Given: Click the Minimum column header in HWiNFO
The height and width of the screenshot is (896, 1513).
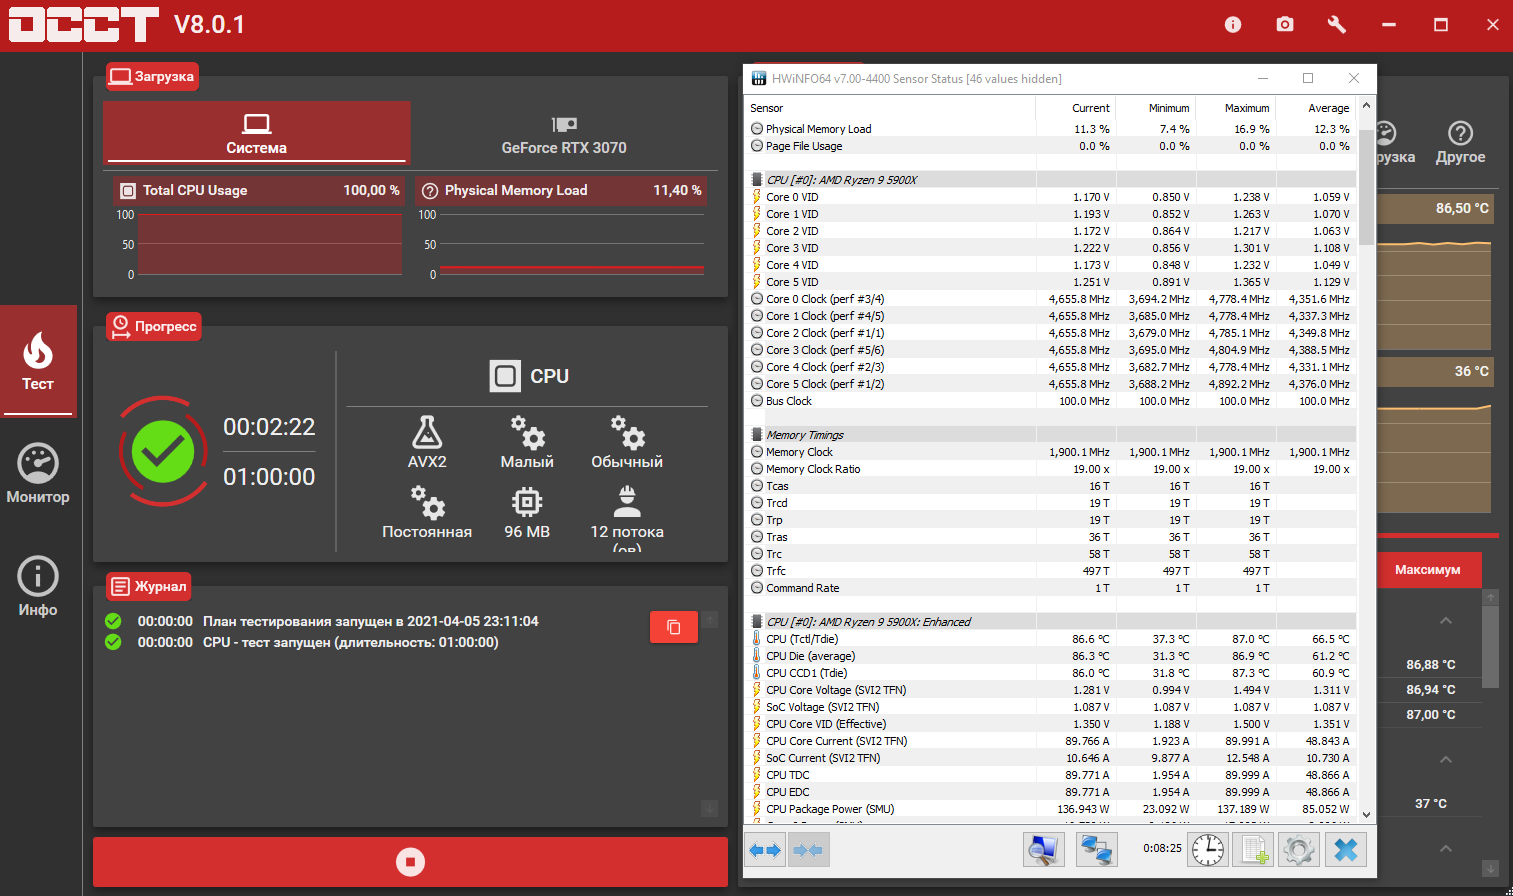Looking at the screenshot, I should coord(1156,108).
